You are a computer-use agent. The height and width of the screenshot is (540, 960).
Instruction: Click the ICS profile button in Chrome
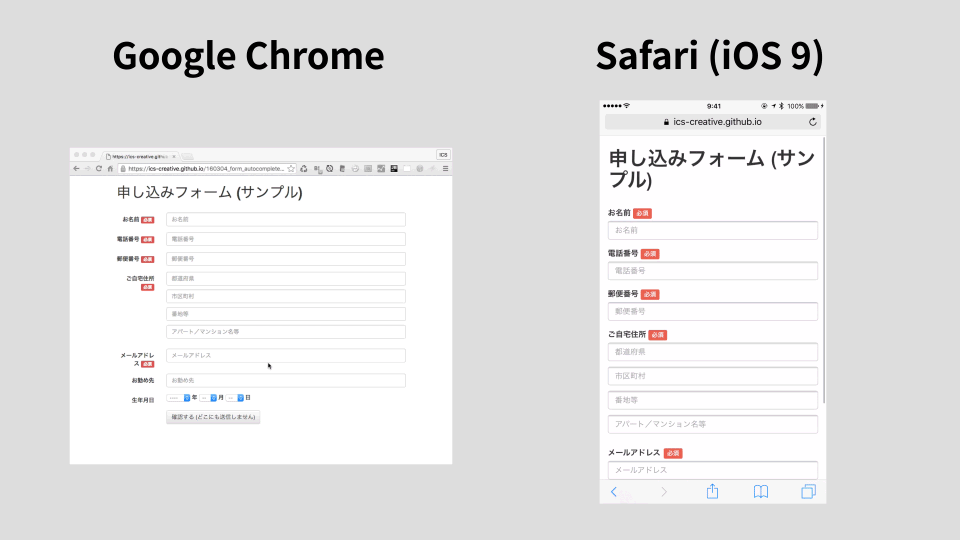coord(443,155)
